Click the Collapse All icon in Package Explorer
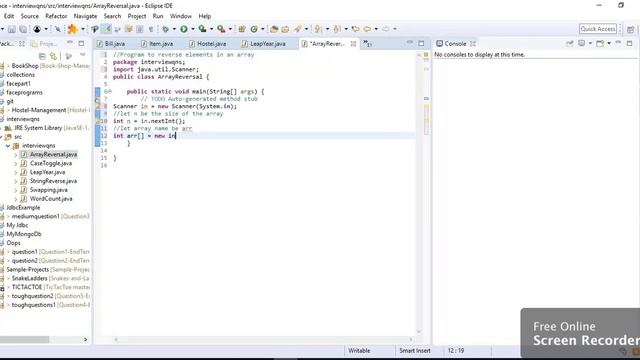Image resolution: width=640 pixels, height=360 pixels. [x=42, y=56]
